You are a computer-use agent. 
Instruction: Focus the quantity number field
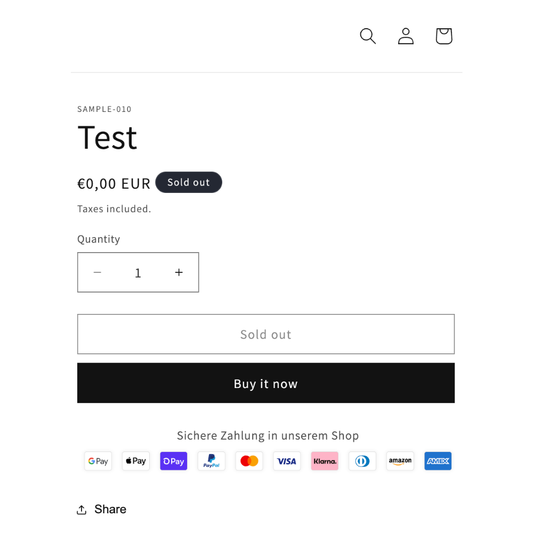pos(138,272)
